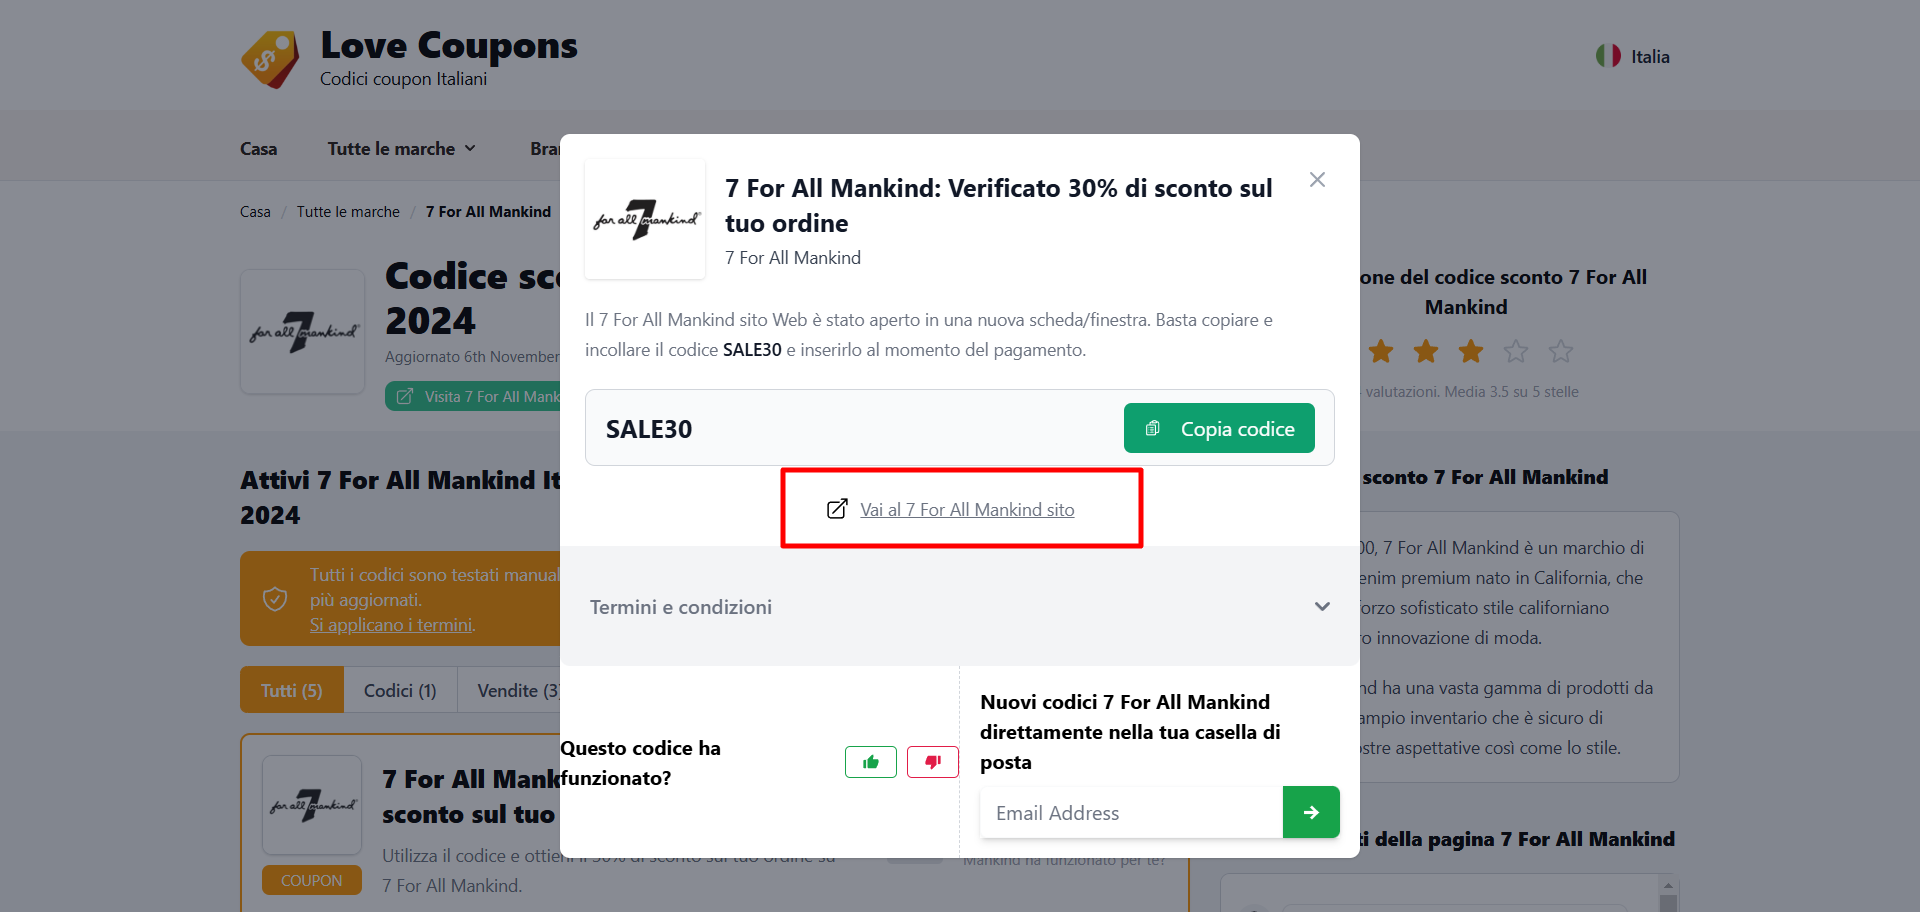Screen dimensions: 1920x912
Task: Close the coupon popup dialog
Action: pos(1317,180)
